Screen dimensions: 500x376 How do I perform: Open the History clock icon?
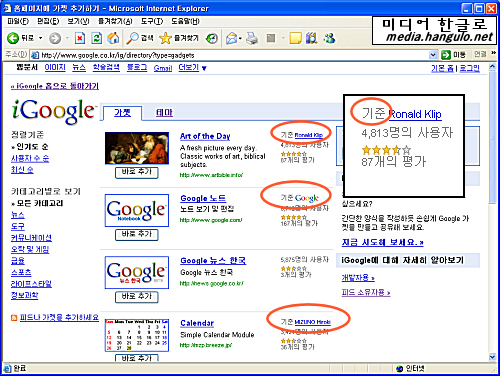[212, 39]
